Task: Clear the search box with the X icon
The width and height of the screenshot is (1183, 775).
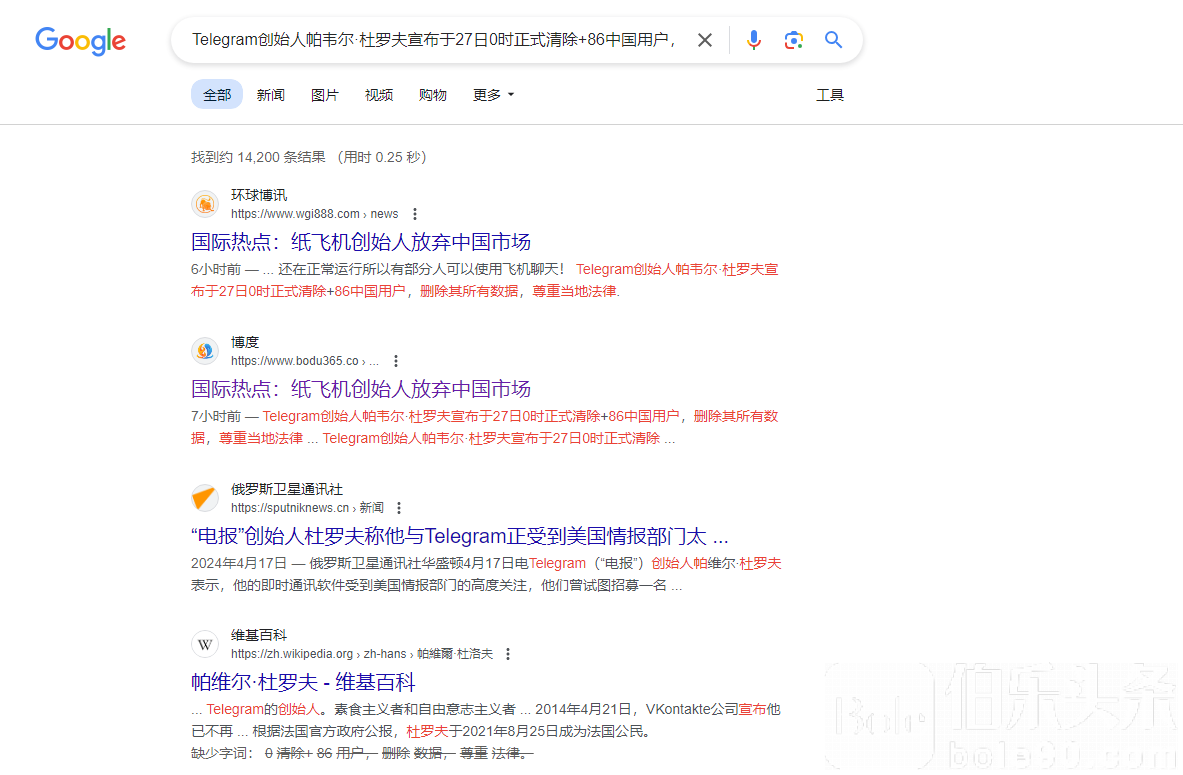Action: tap(705, 40)
